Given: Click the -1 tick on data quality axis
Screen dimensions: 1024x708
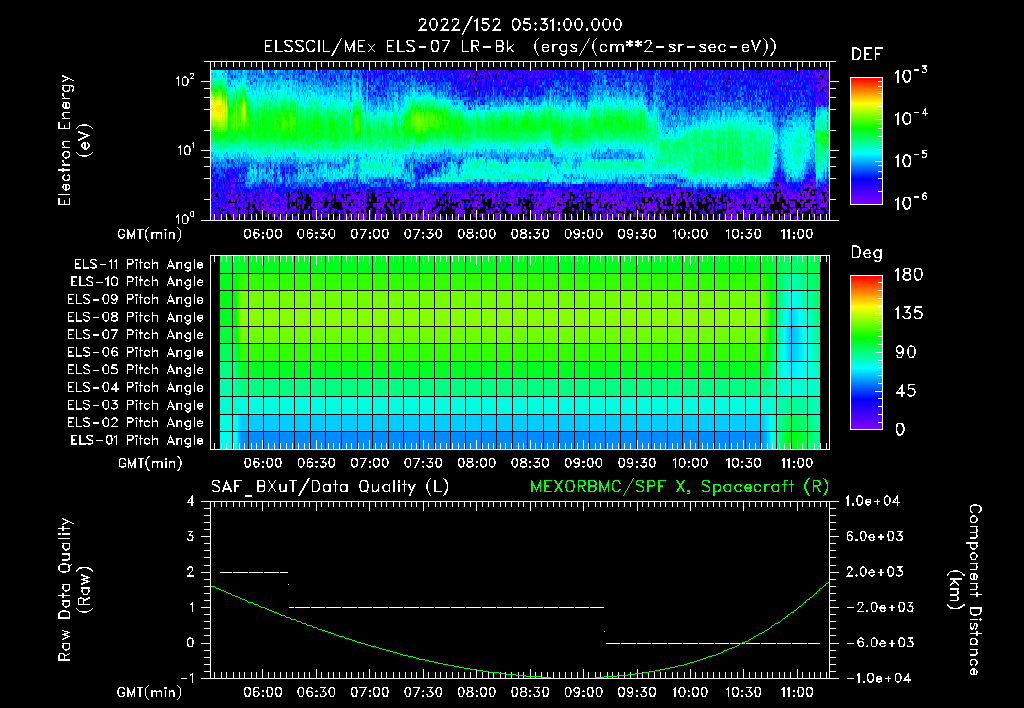Looking at the screenshot, I should click(187, 678).
